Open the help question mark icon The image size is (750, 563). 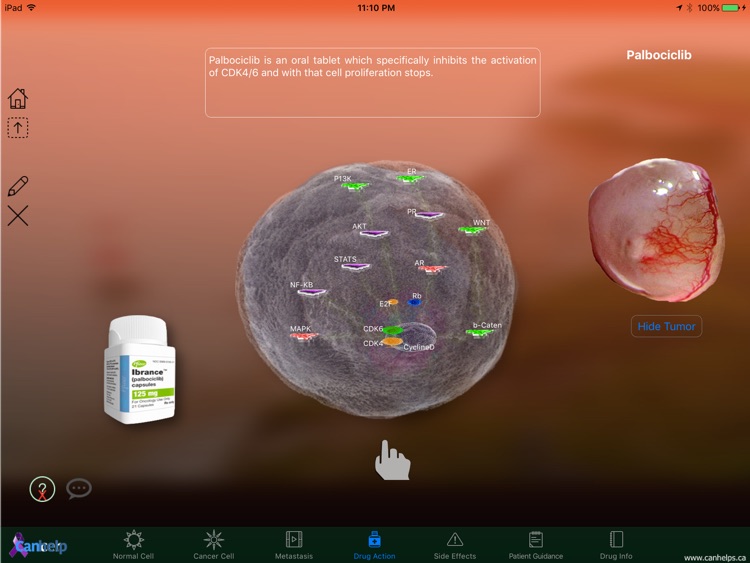tap(42, 489)
